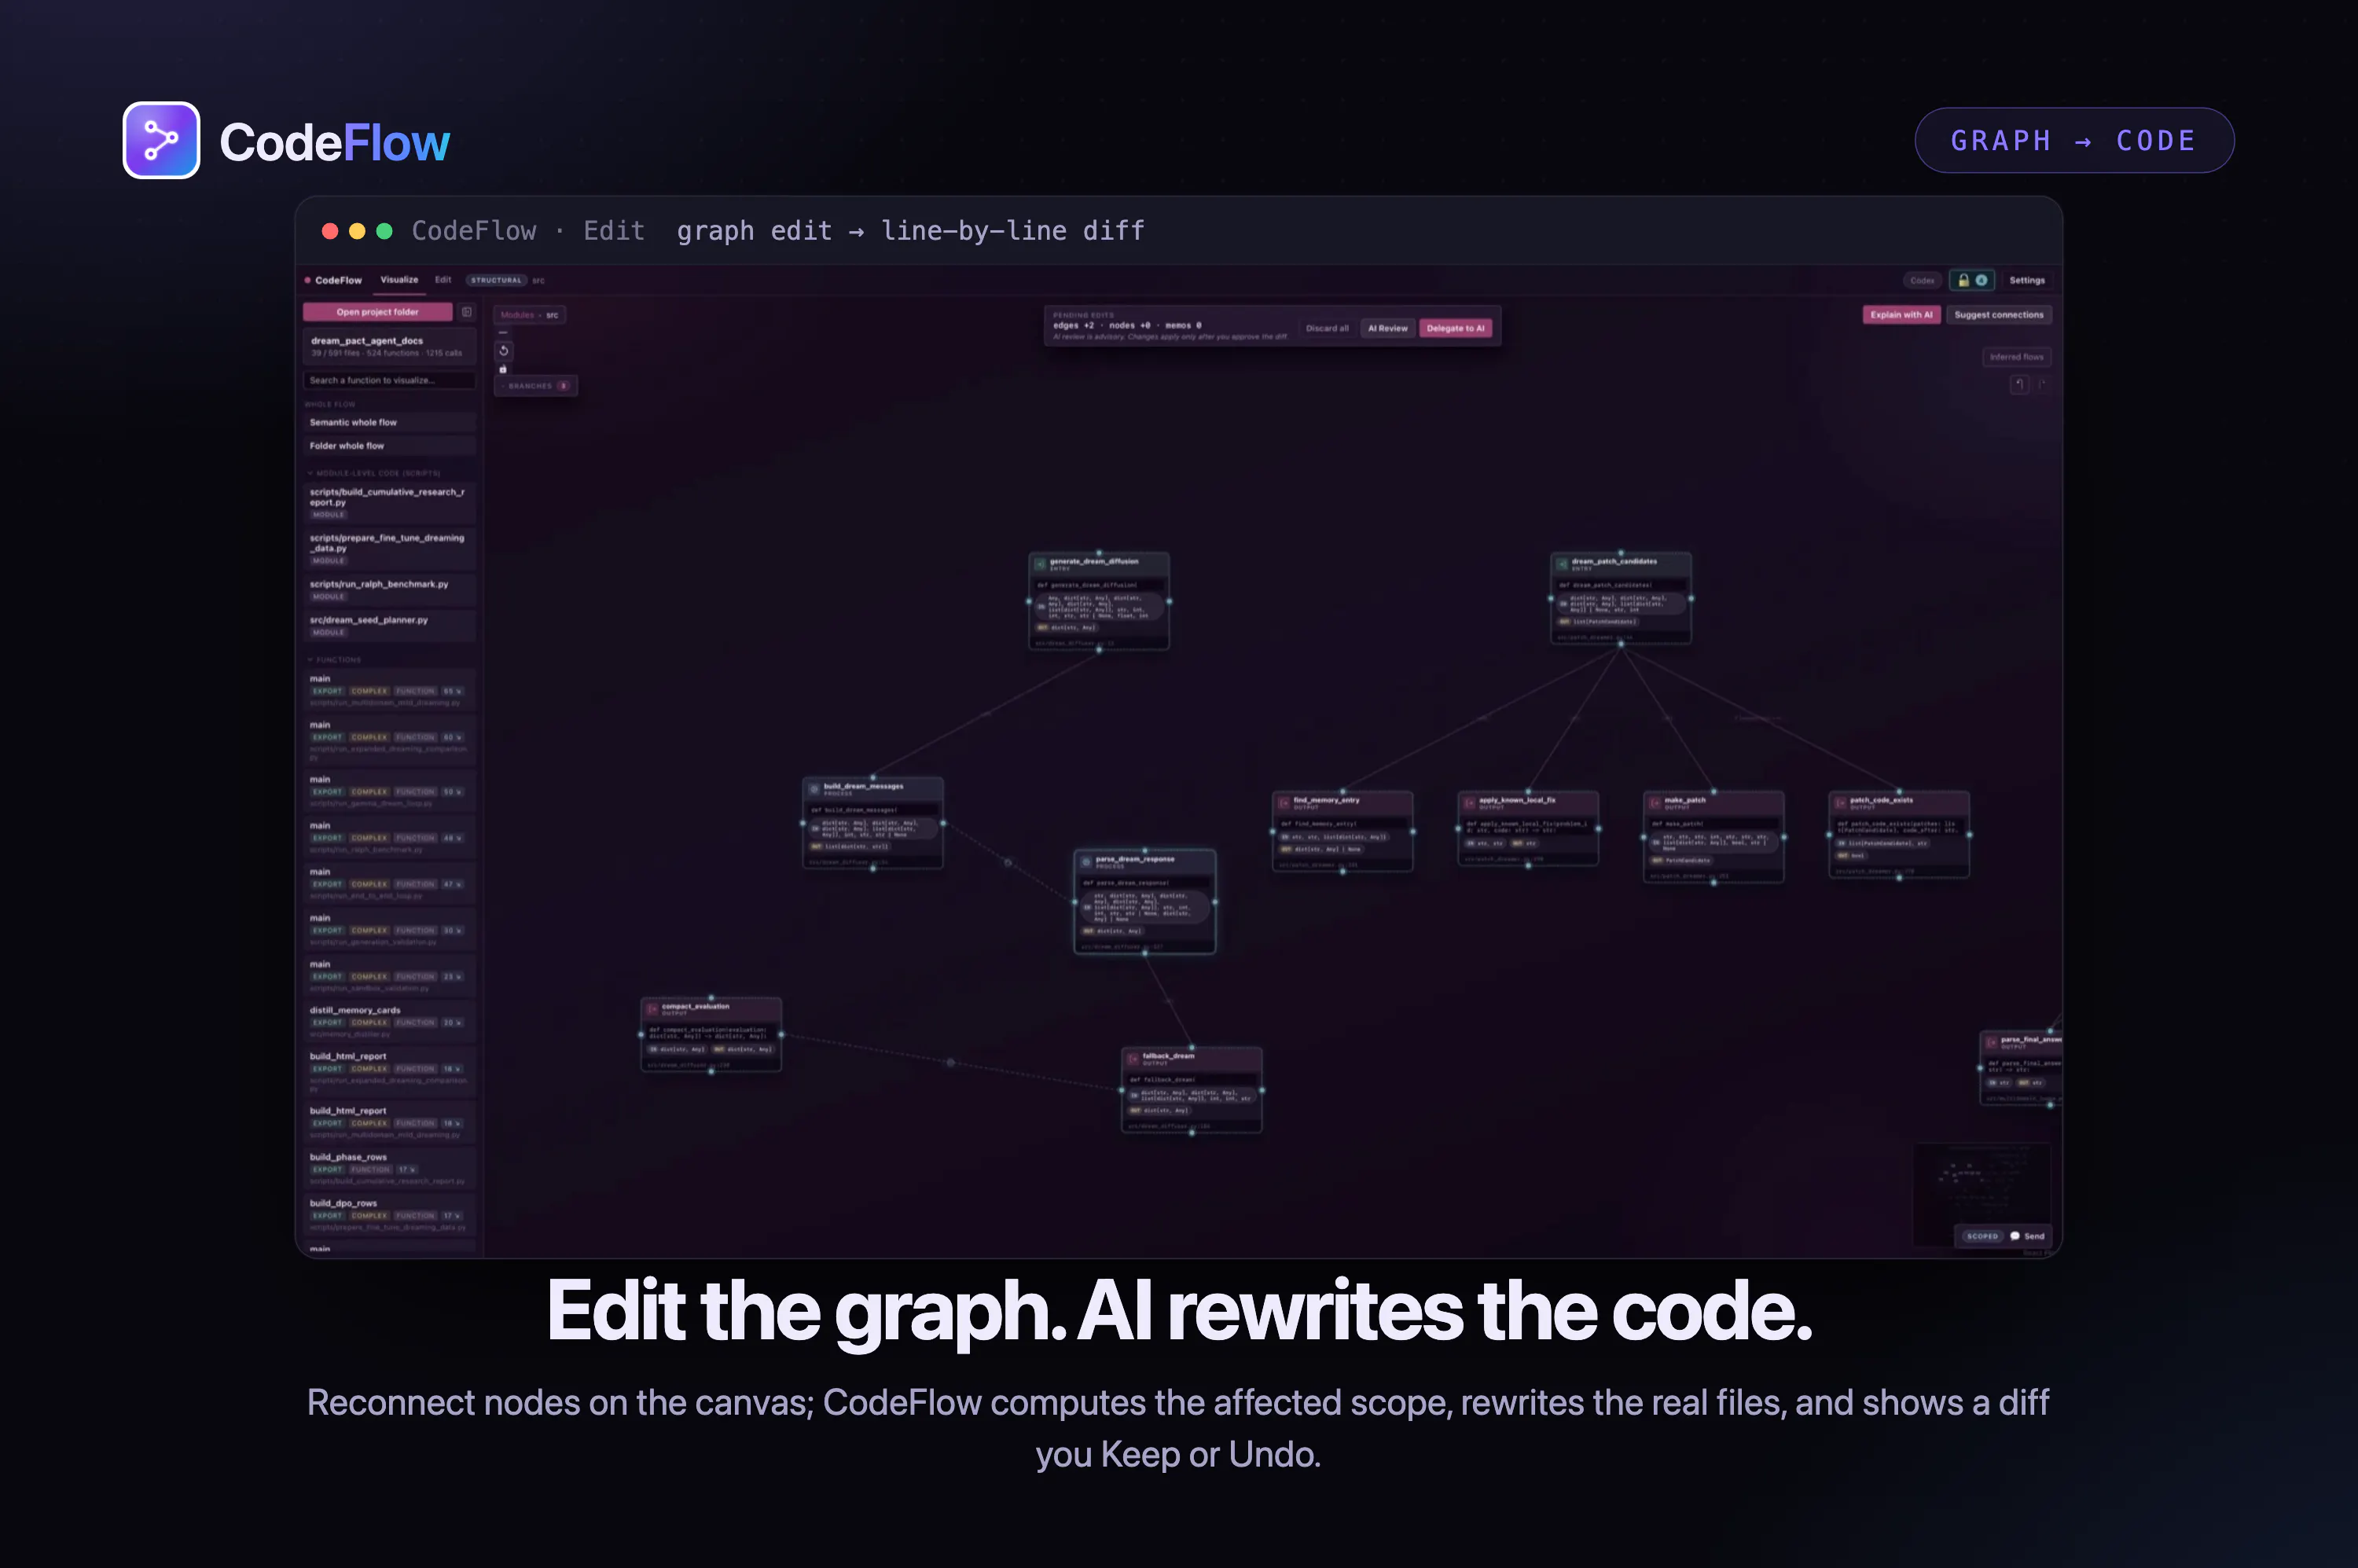The width and height of the screenshot is (2358, 1568).
Task: Click the parse_dream_response node icon
Action: click(1086, 862)
